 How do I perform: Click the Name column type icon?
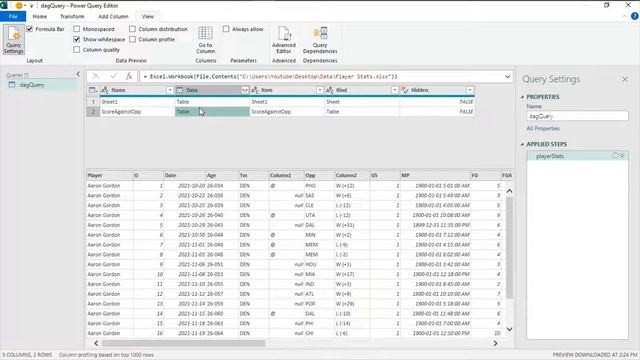click(x=105, y=90)
